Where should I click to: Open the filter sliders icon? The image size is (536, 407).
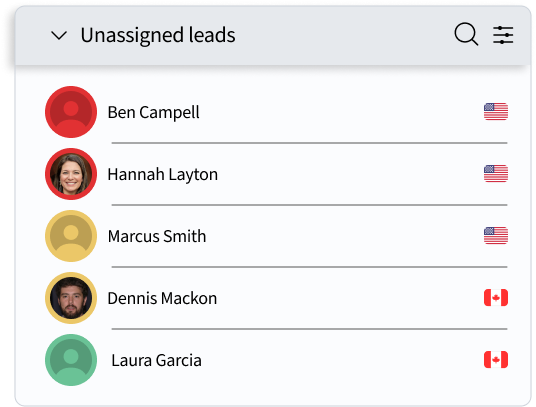pyautogui.click(x=503, y=35)
